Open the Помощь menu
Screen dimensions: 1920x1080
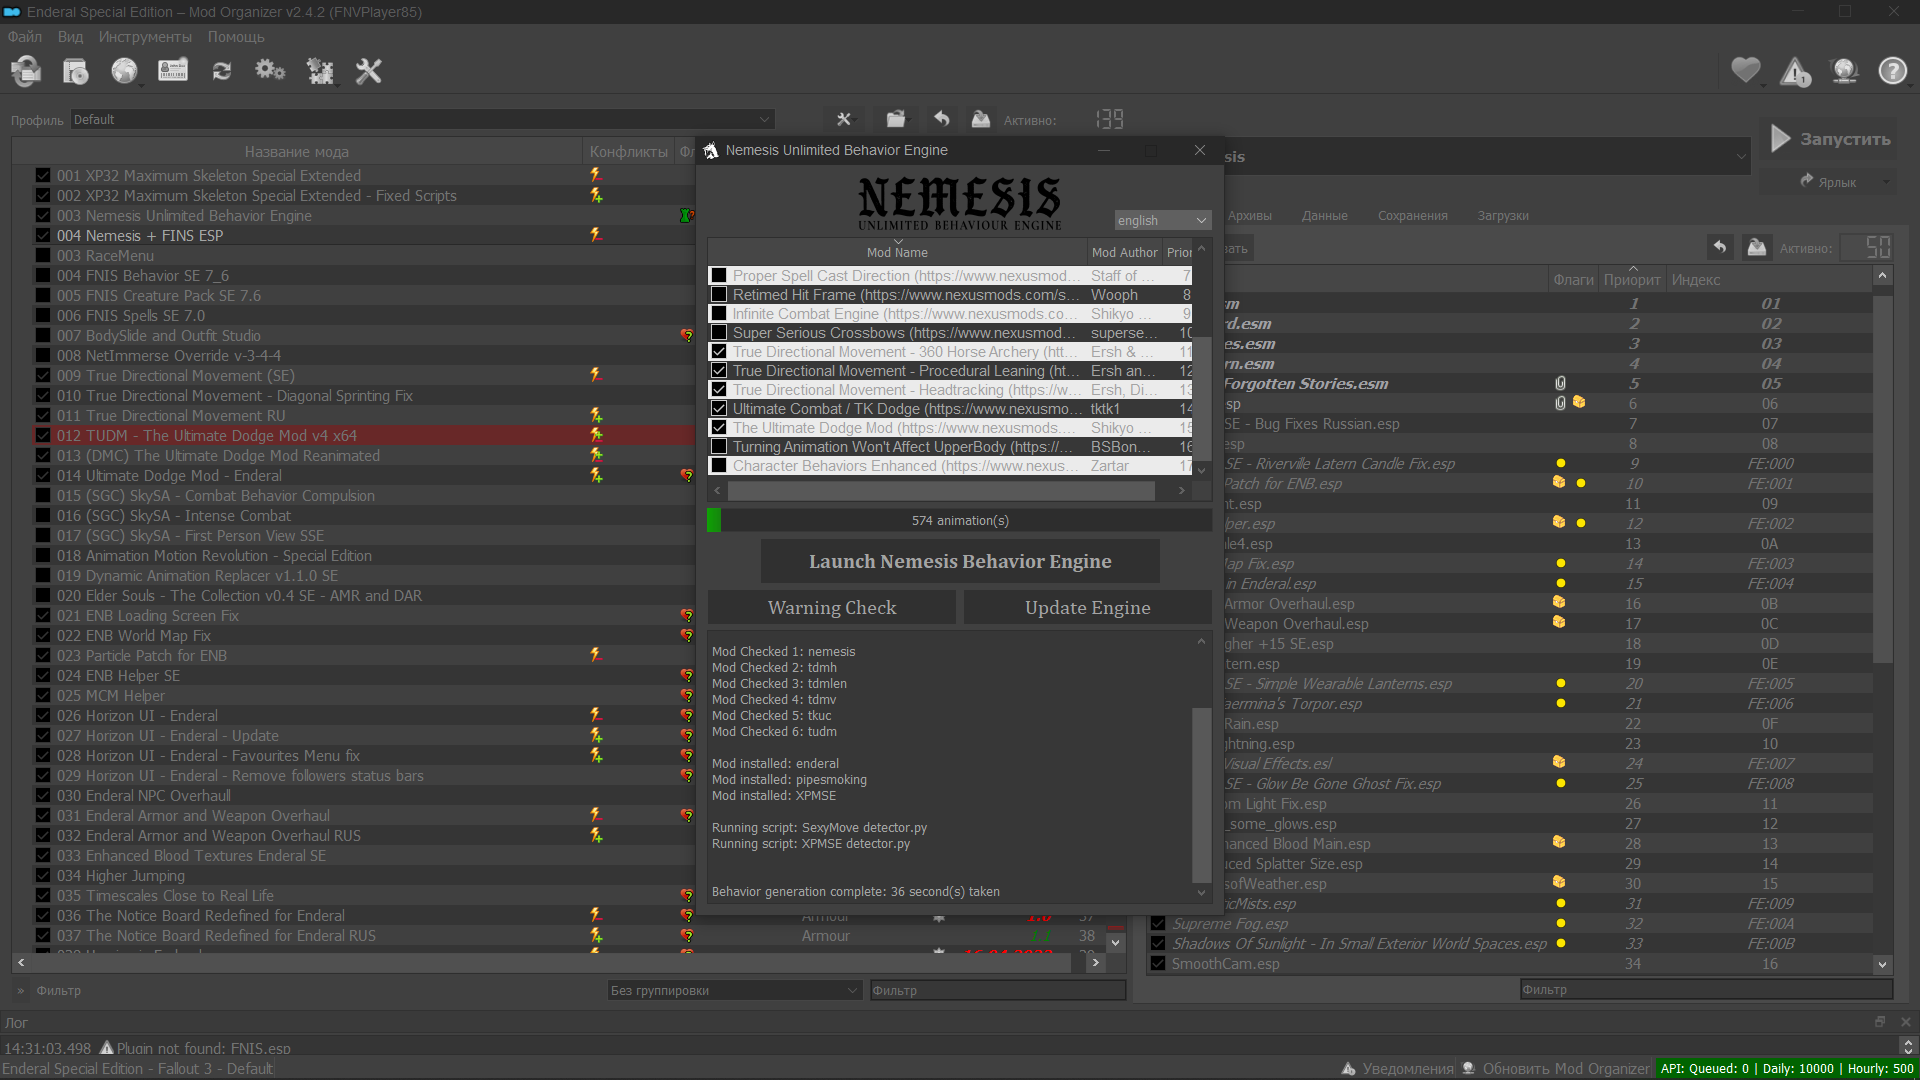click(x=236, y=36)
